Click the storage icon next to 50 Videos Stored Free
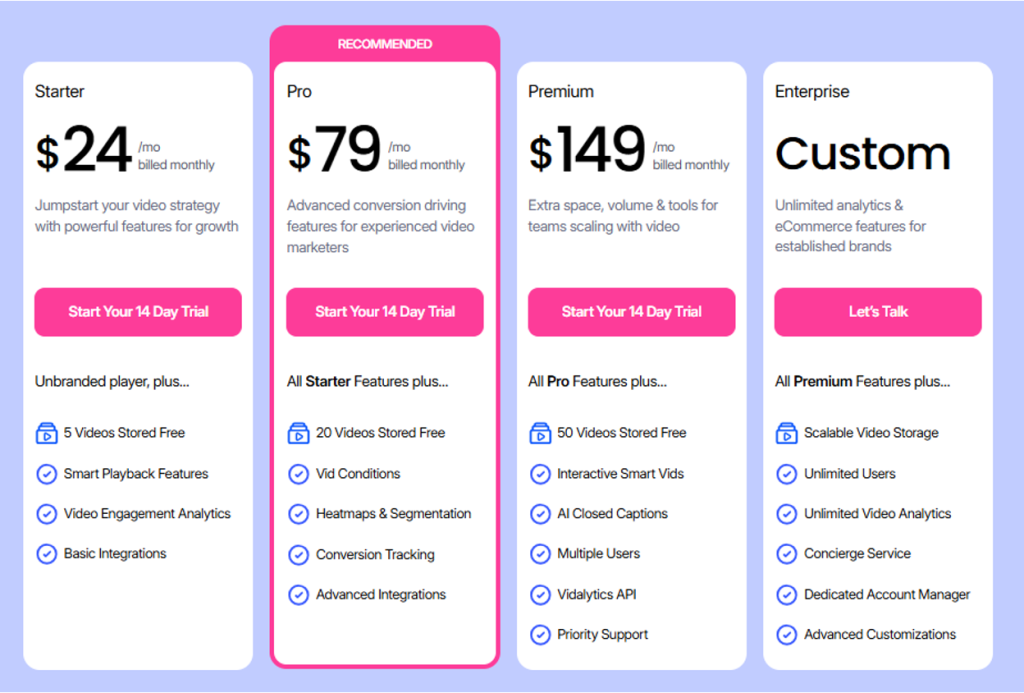1024x693 pixels. pyautogui.click(x=540, y=433)
